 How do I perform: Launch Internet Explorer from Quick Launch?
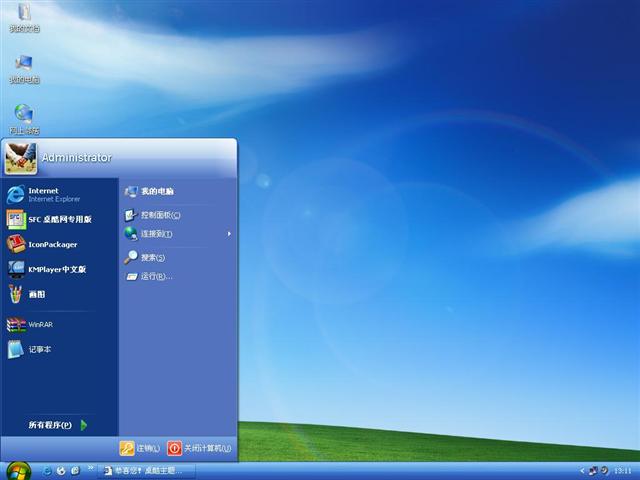coord(47,471)
